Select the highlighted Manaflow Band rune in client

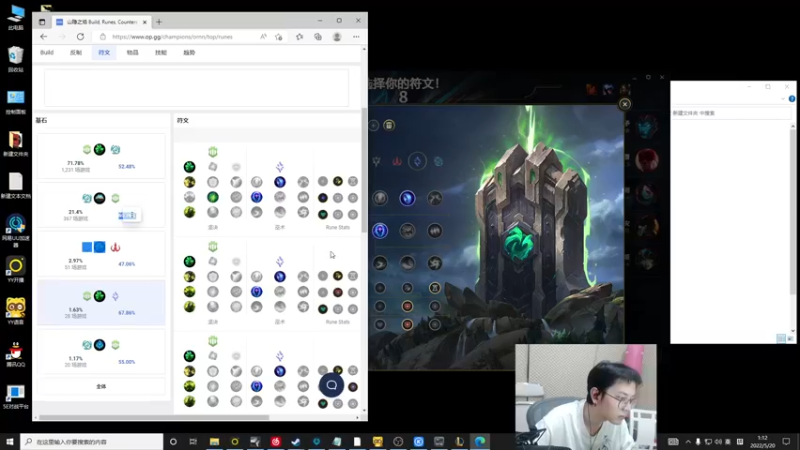(x=407, y=198)
